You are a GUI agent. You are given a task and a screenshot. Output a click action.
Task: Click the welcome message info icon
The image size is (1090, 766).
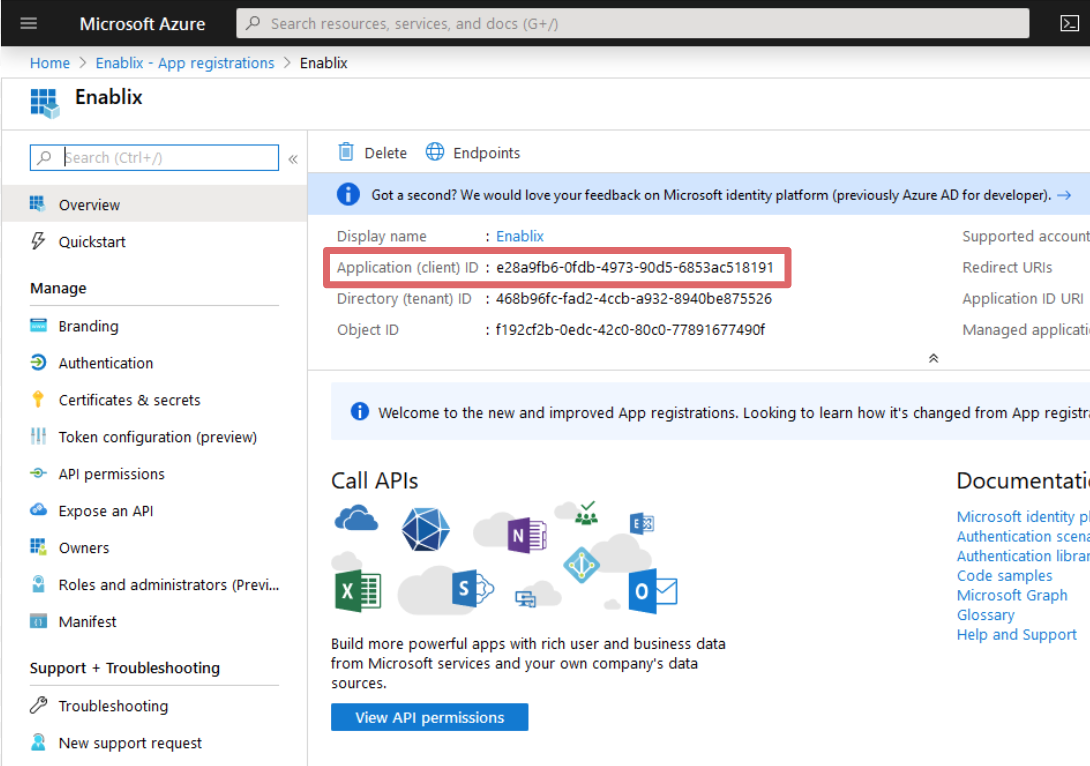coord(359,411)
